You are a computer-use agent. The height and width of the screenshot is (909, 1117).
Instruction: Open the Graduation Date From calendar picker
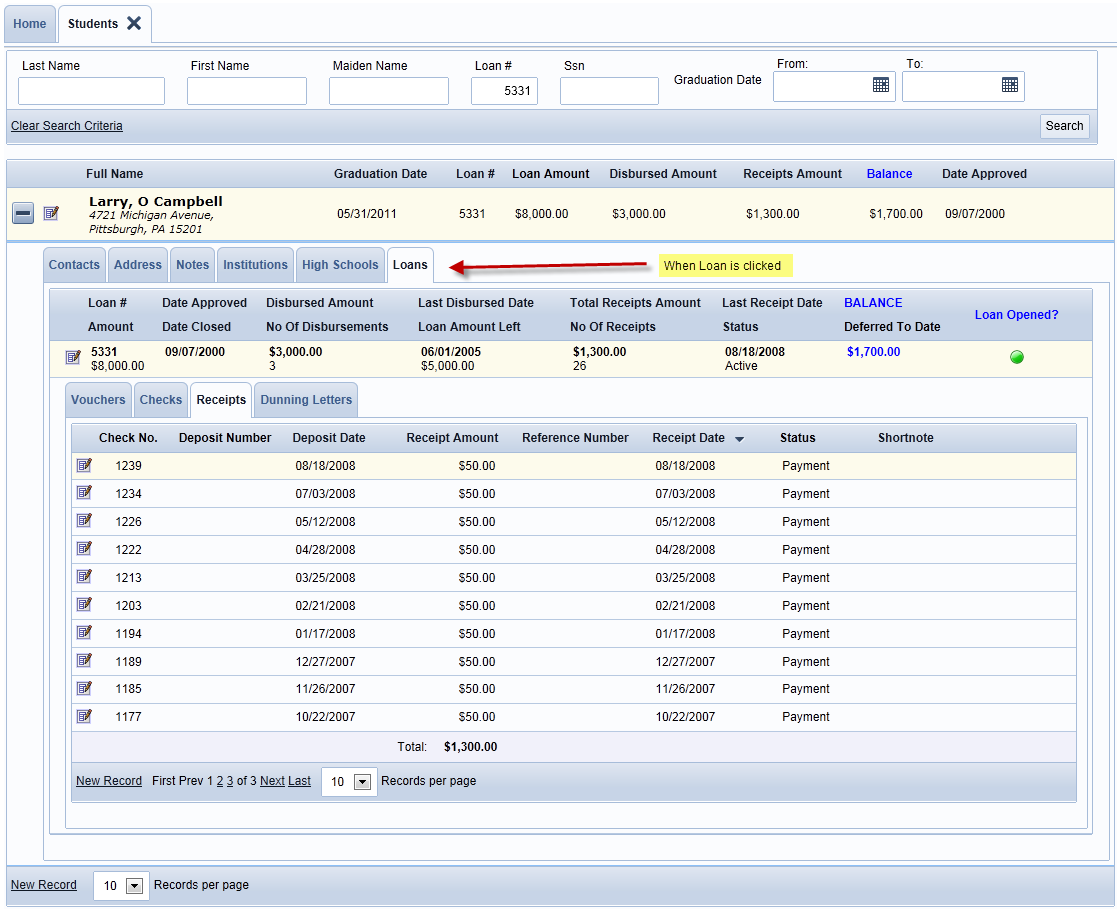coord(880,85)
